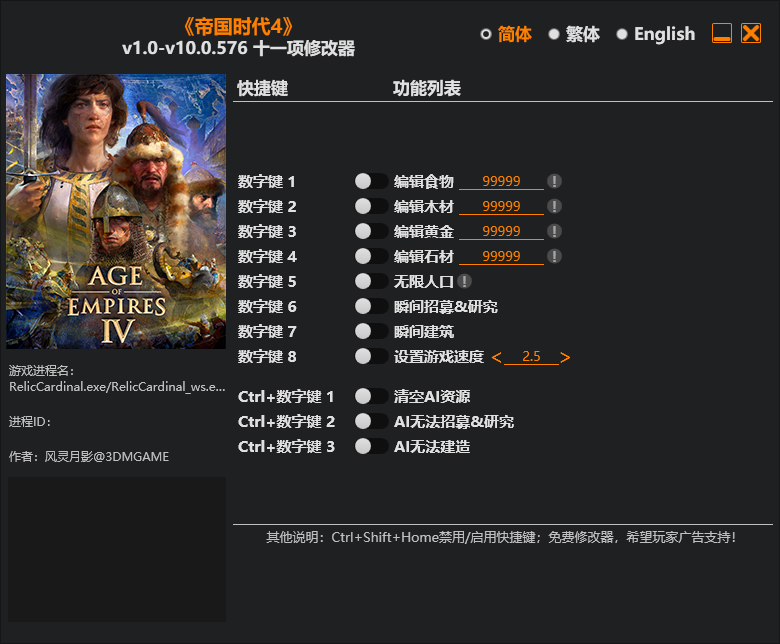Select the 繁体 language radio button
The height and width of the screenshot is (644, 780).
pos(554,34)
